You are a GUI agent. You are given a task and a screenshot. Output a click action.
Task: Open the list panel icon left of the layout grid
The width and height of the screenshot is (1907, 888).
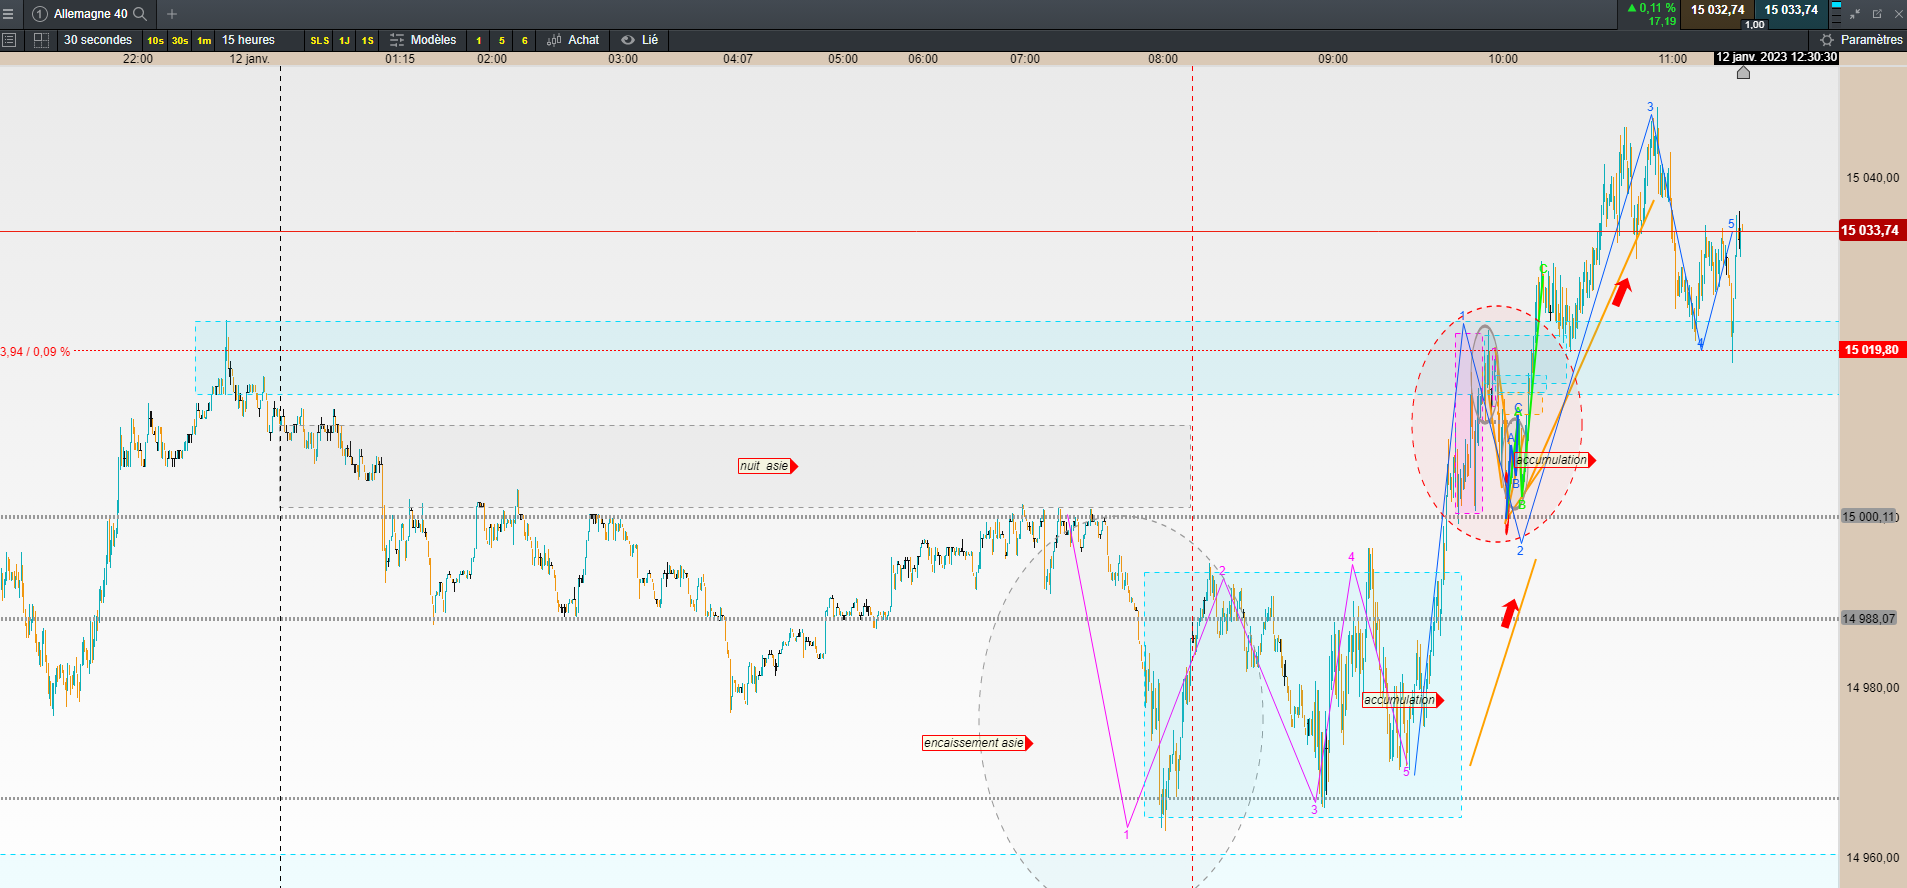point(9,40)
